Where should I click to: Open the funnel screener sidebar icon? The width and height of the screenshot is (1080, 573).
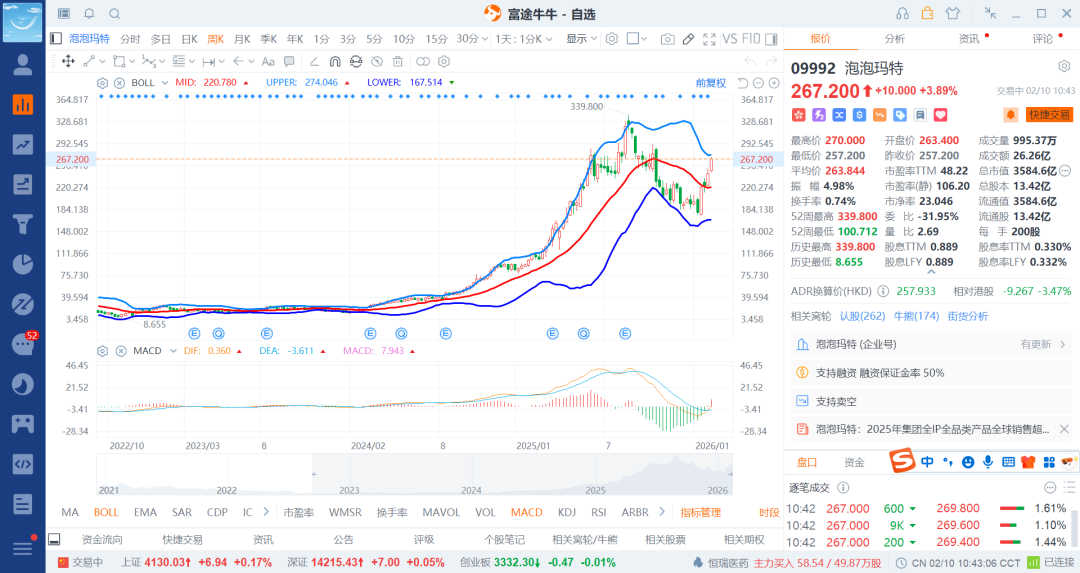[23, 225]
